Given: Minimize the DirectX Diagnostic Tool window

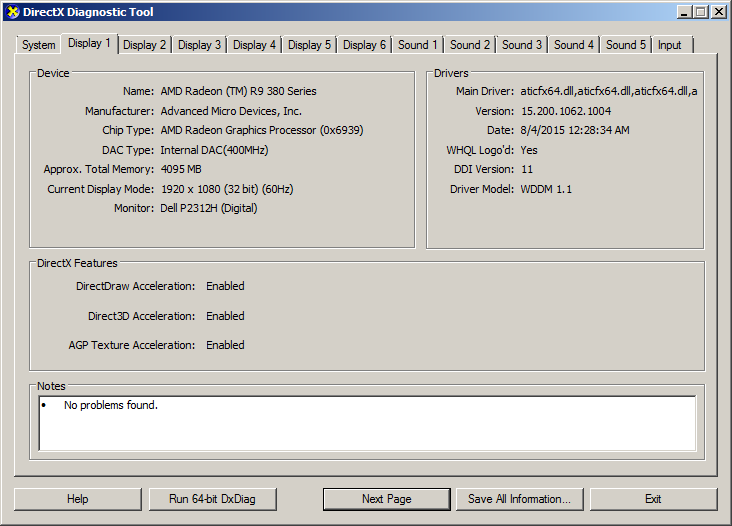Looking at the screenshot, I should pos(684,12).
